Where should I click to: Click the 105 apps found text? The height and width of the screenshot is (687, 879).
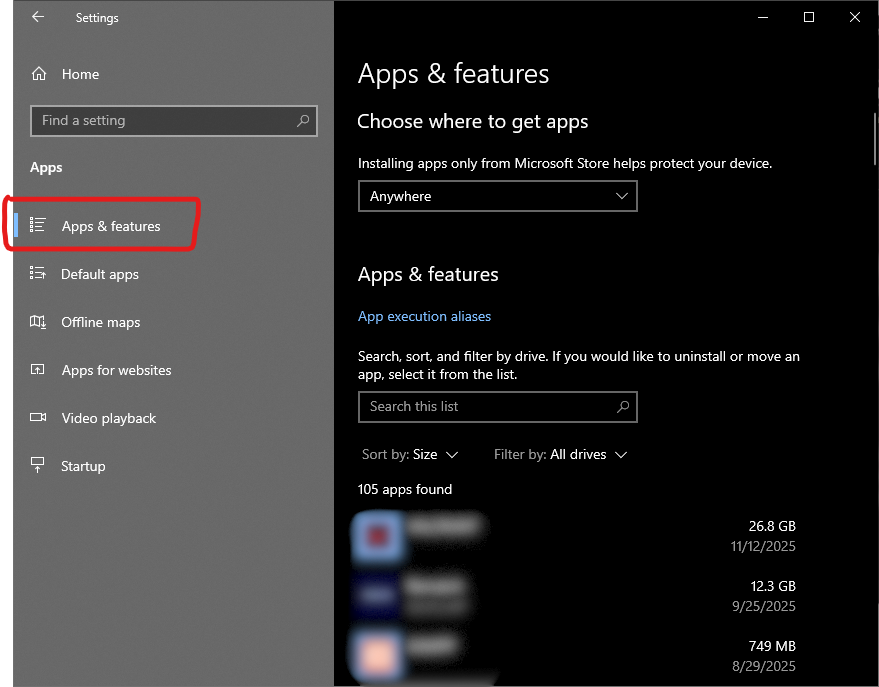pyautogui.click(x=405, y=489)
